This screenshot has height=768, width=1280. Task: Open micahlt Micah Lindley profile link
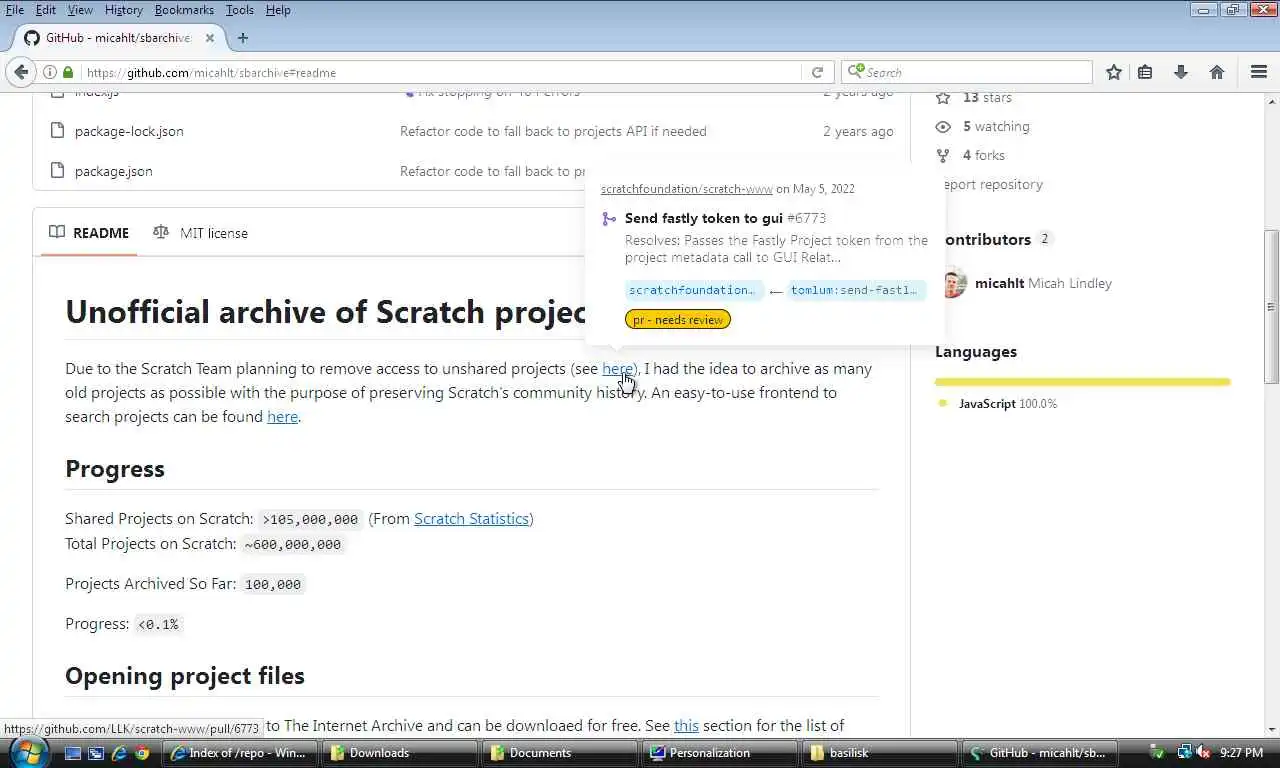pyautogui.click(x=1043, y=283)
